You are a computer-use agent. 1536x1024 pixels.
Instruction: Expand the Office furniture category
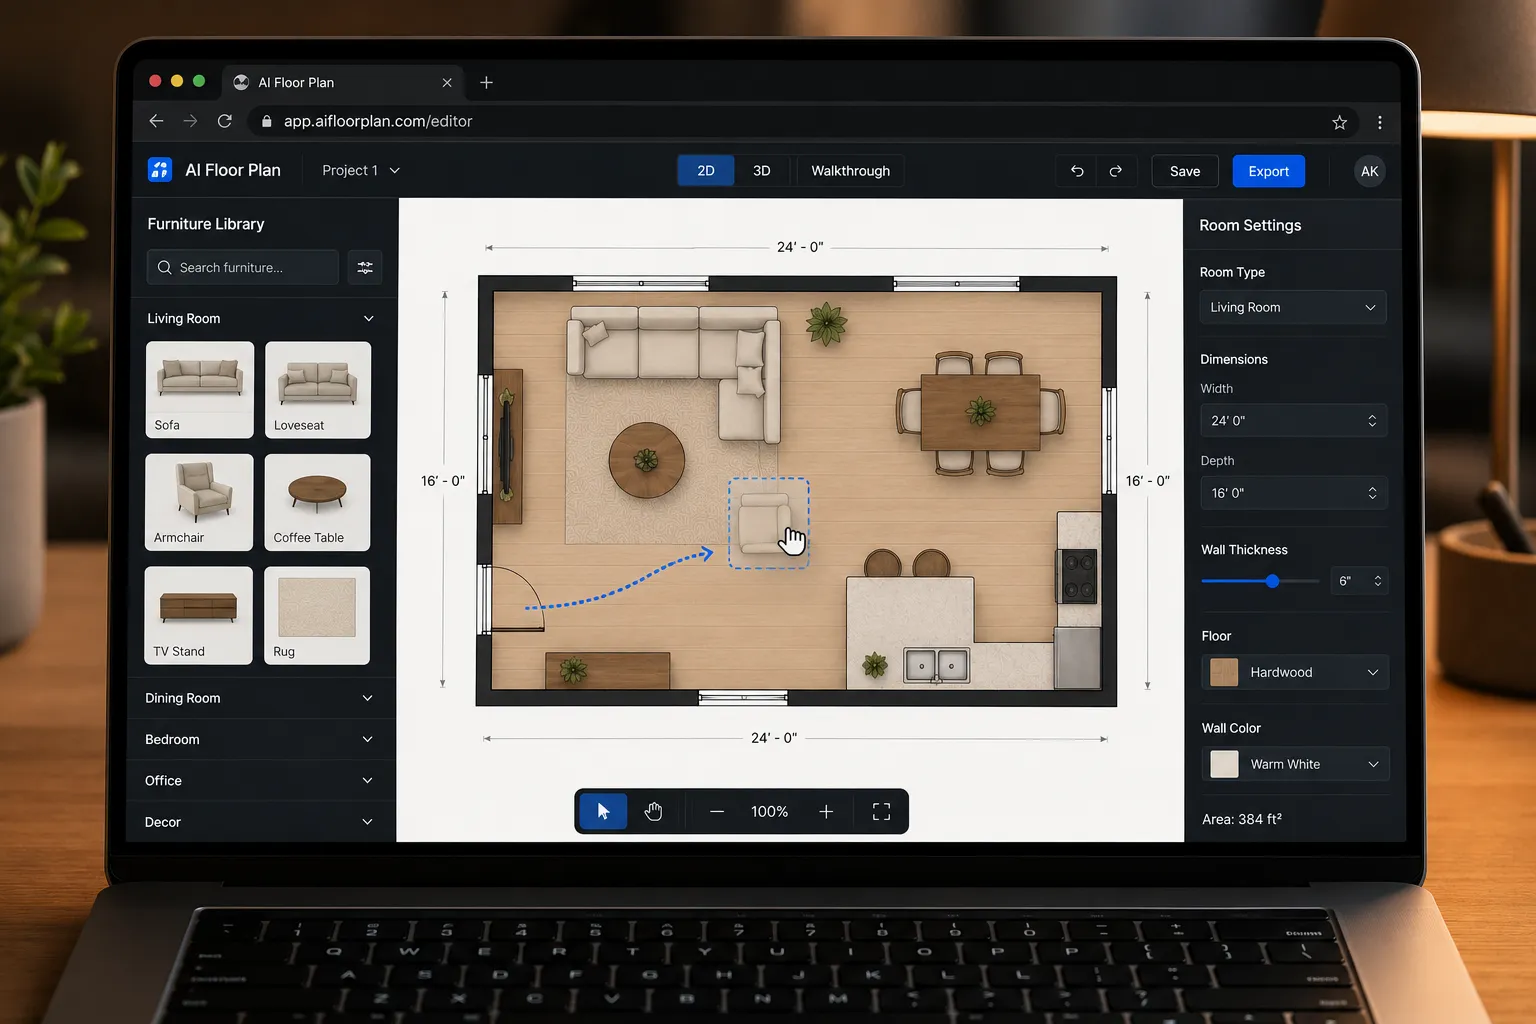[x=260, y=780]
